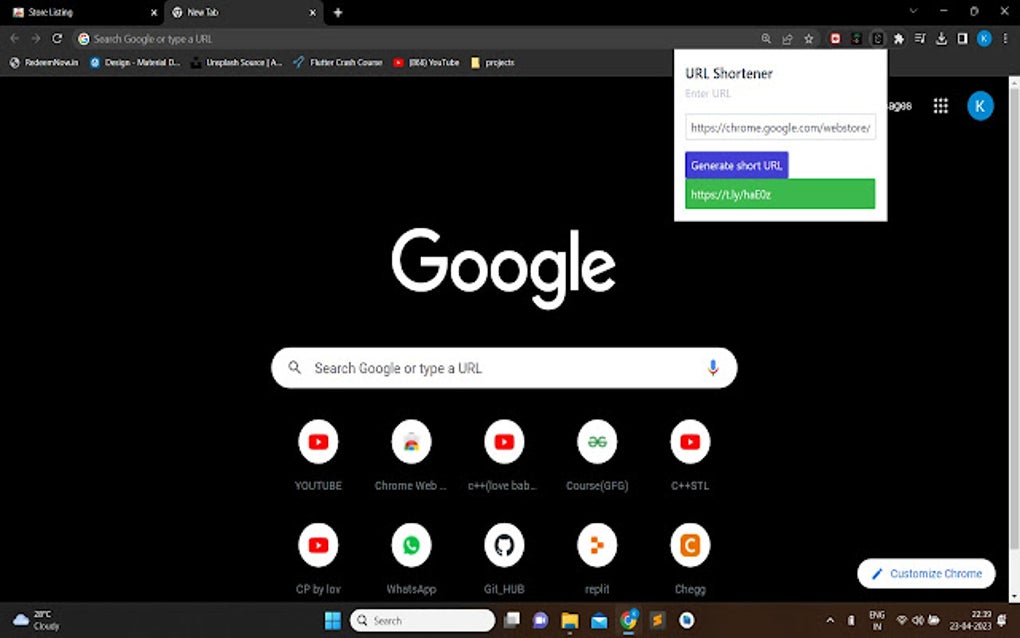Click inside the Enter URL field
Viewport: 1020px width, 638px height.
coord(780,127)
